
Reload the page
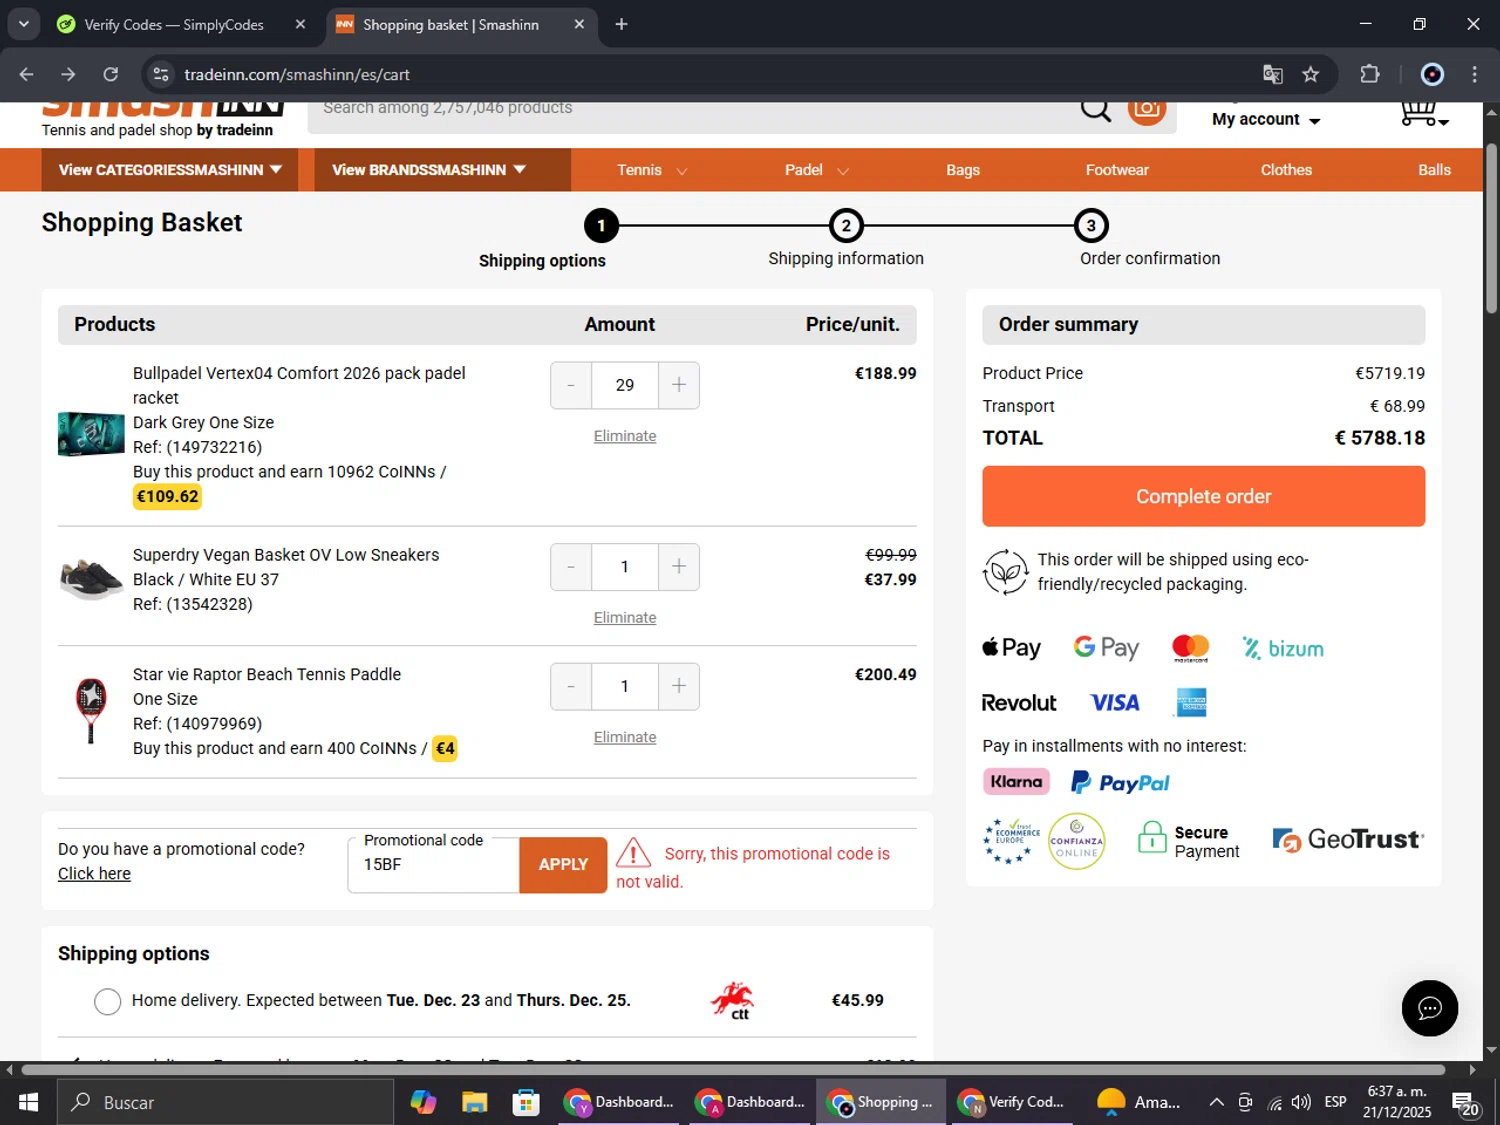[x=111, y=74]
